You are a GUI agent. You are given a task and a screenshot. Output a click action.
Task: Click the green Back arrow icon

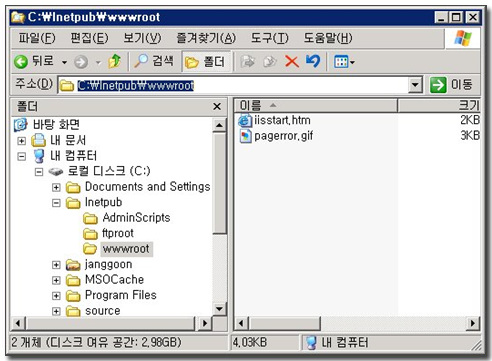21,62
